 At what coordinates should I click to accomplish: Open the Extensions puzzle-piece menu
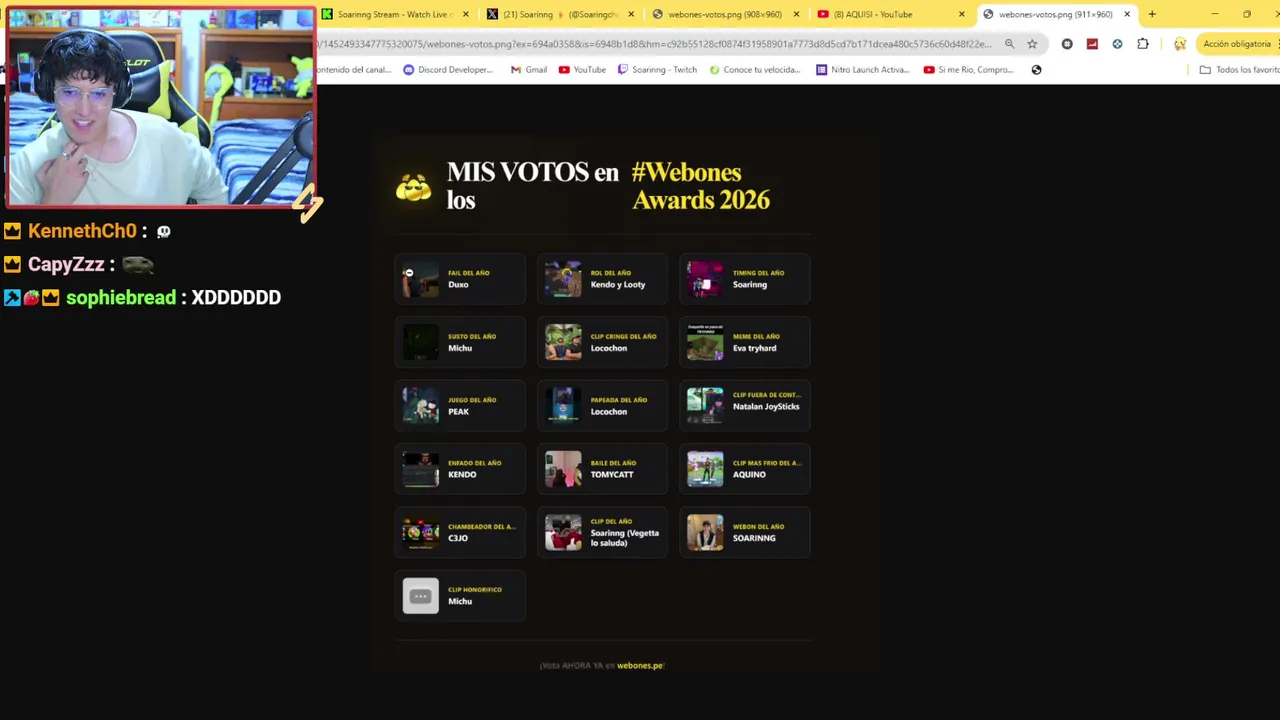(x=1143, y=44)
